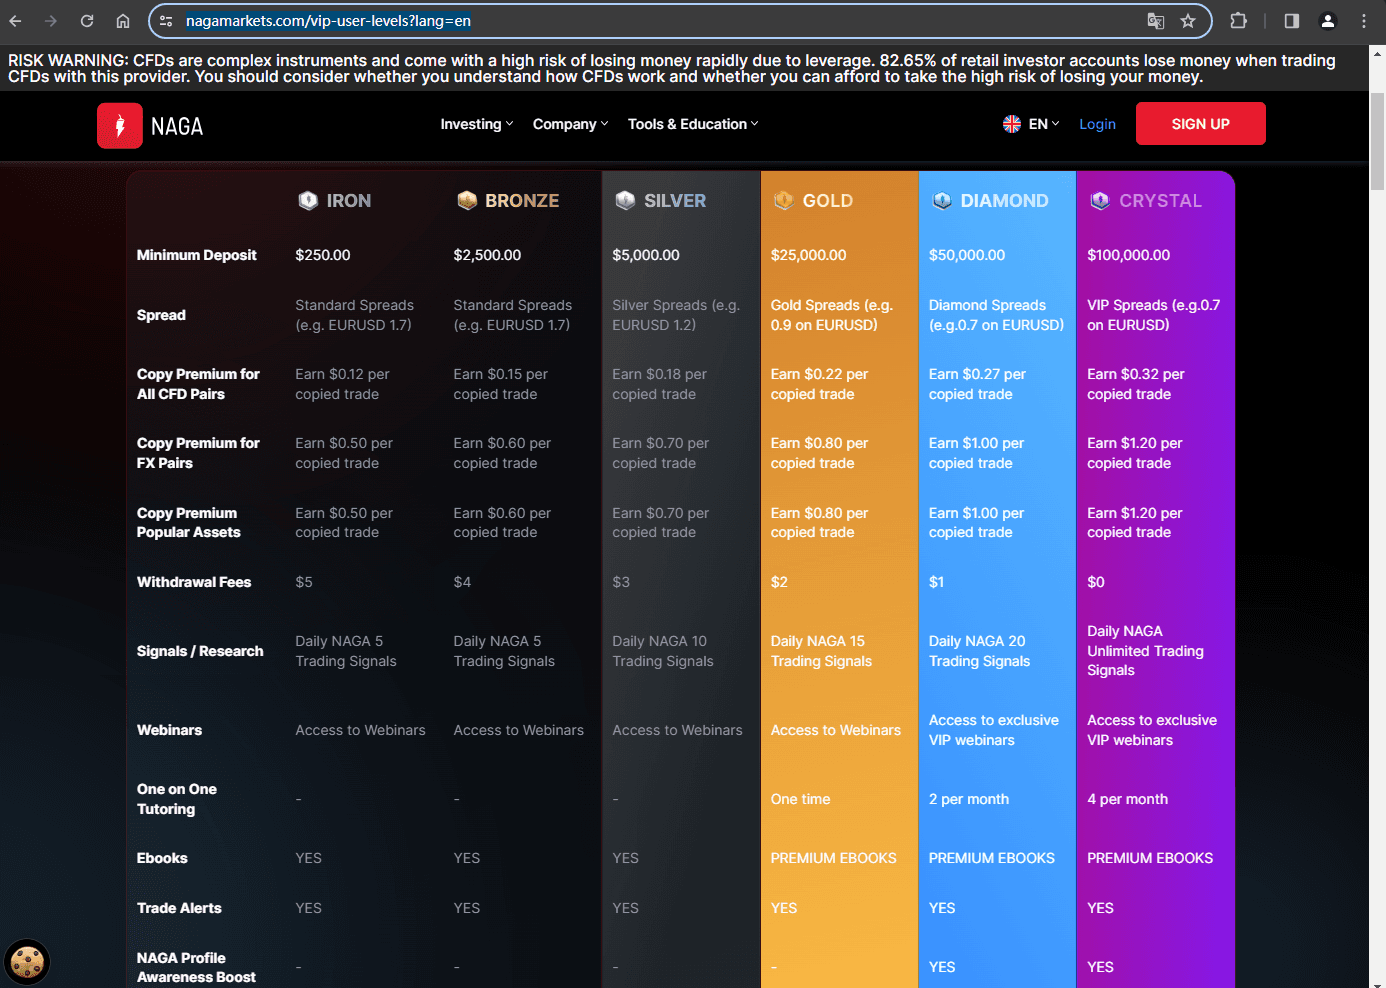The image size is (1386, 988).
Task: Reload the page with the refresh icon
Action: pos(87,21)
